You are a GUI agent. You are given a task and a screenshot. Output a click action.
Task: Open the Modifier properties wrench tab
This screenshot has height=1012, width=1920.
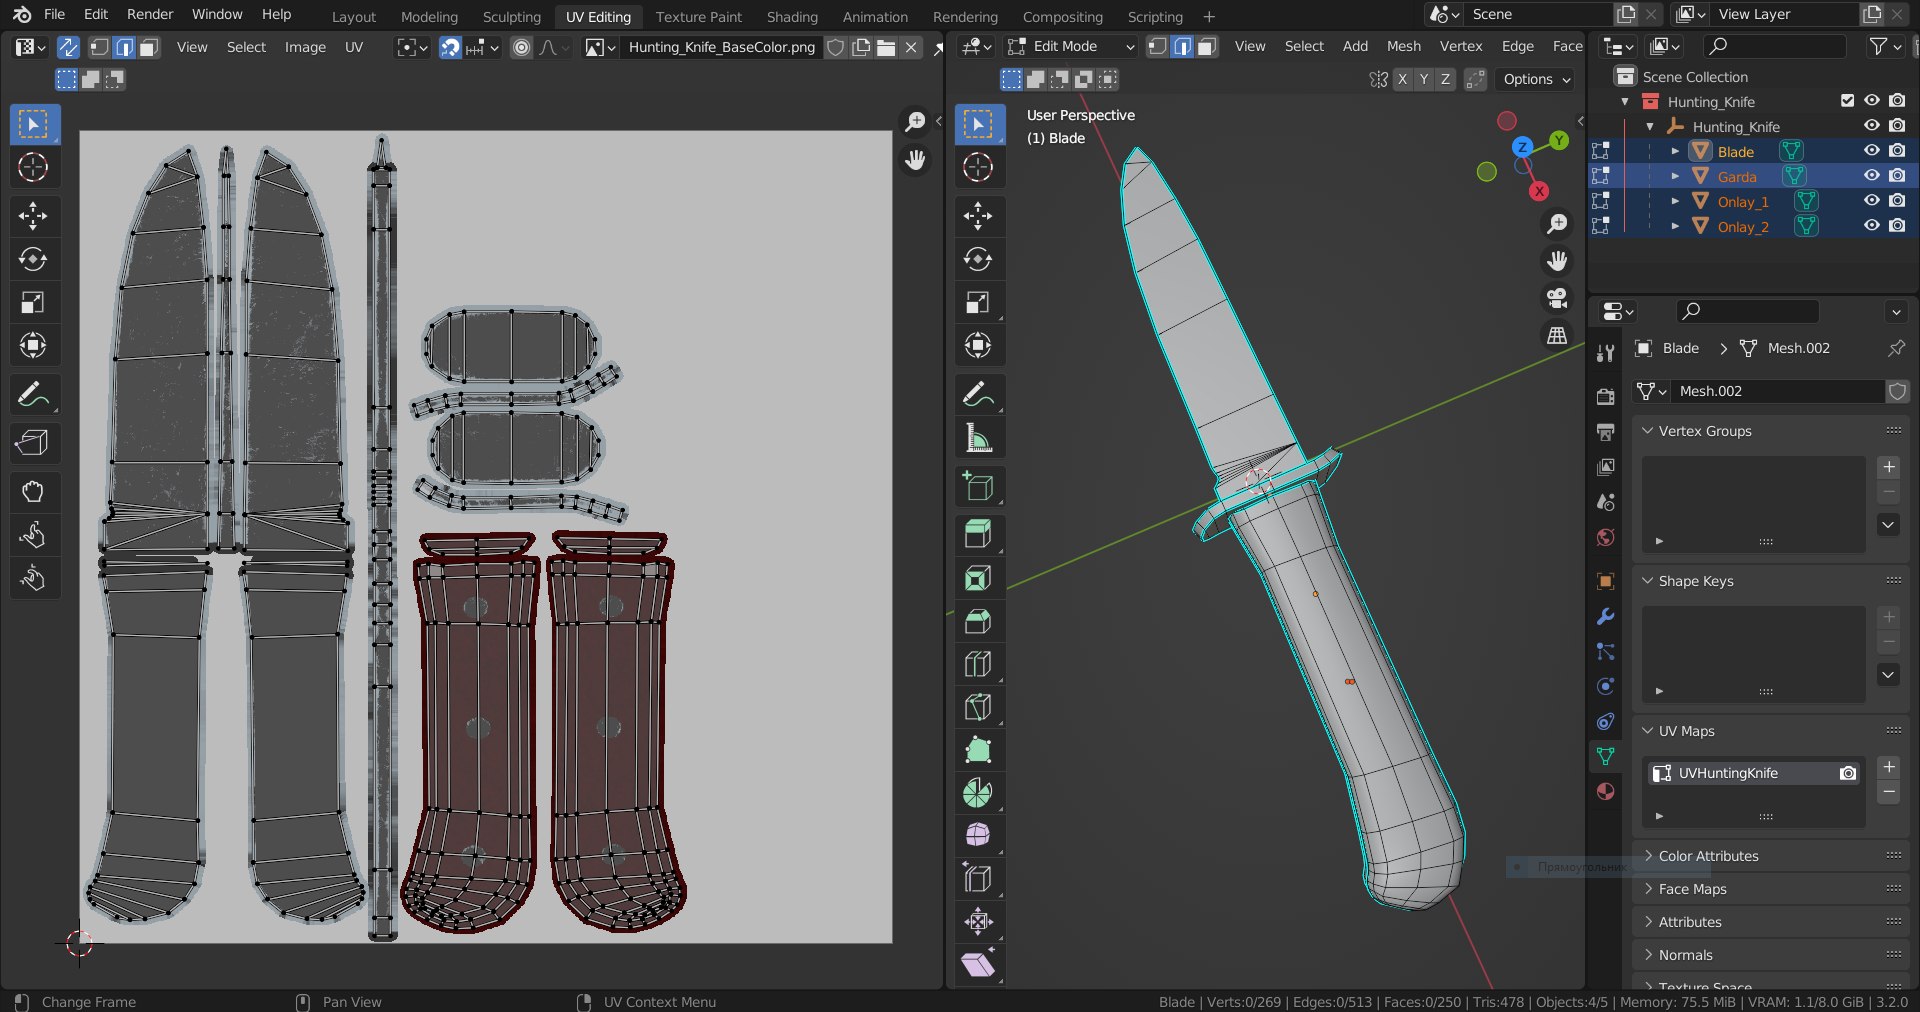pyautogui.click(x=1606, y=617)
